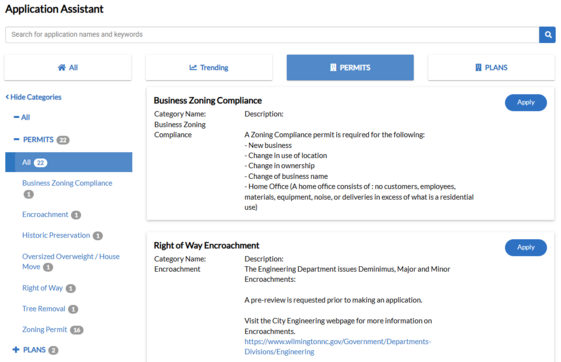Screen dimensions: 561x362
Task: Click the home icon on All tab
Action: (62, 68)
